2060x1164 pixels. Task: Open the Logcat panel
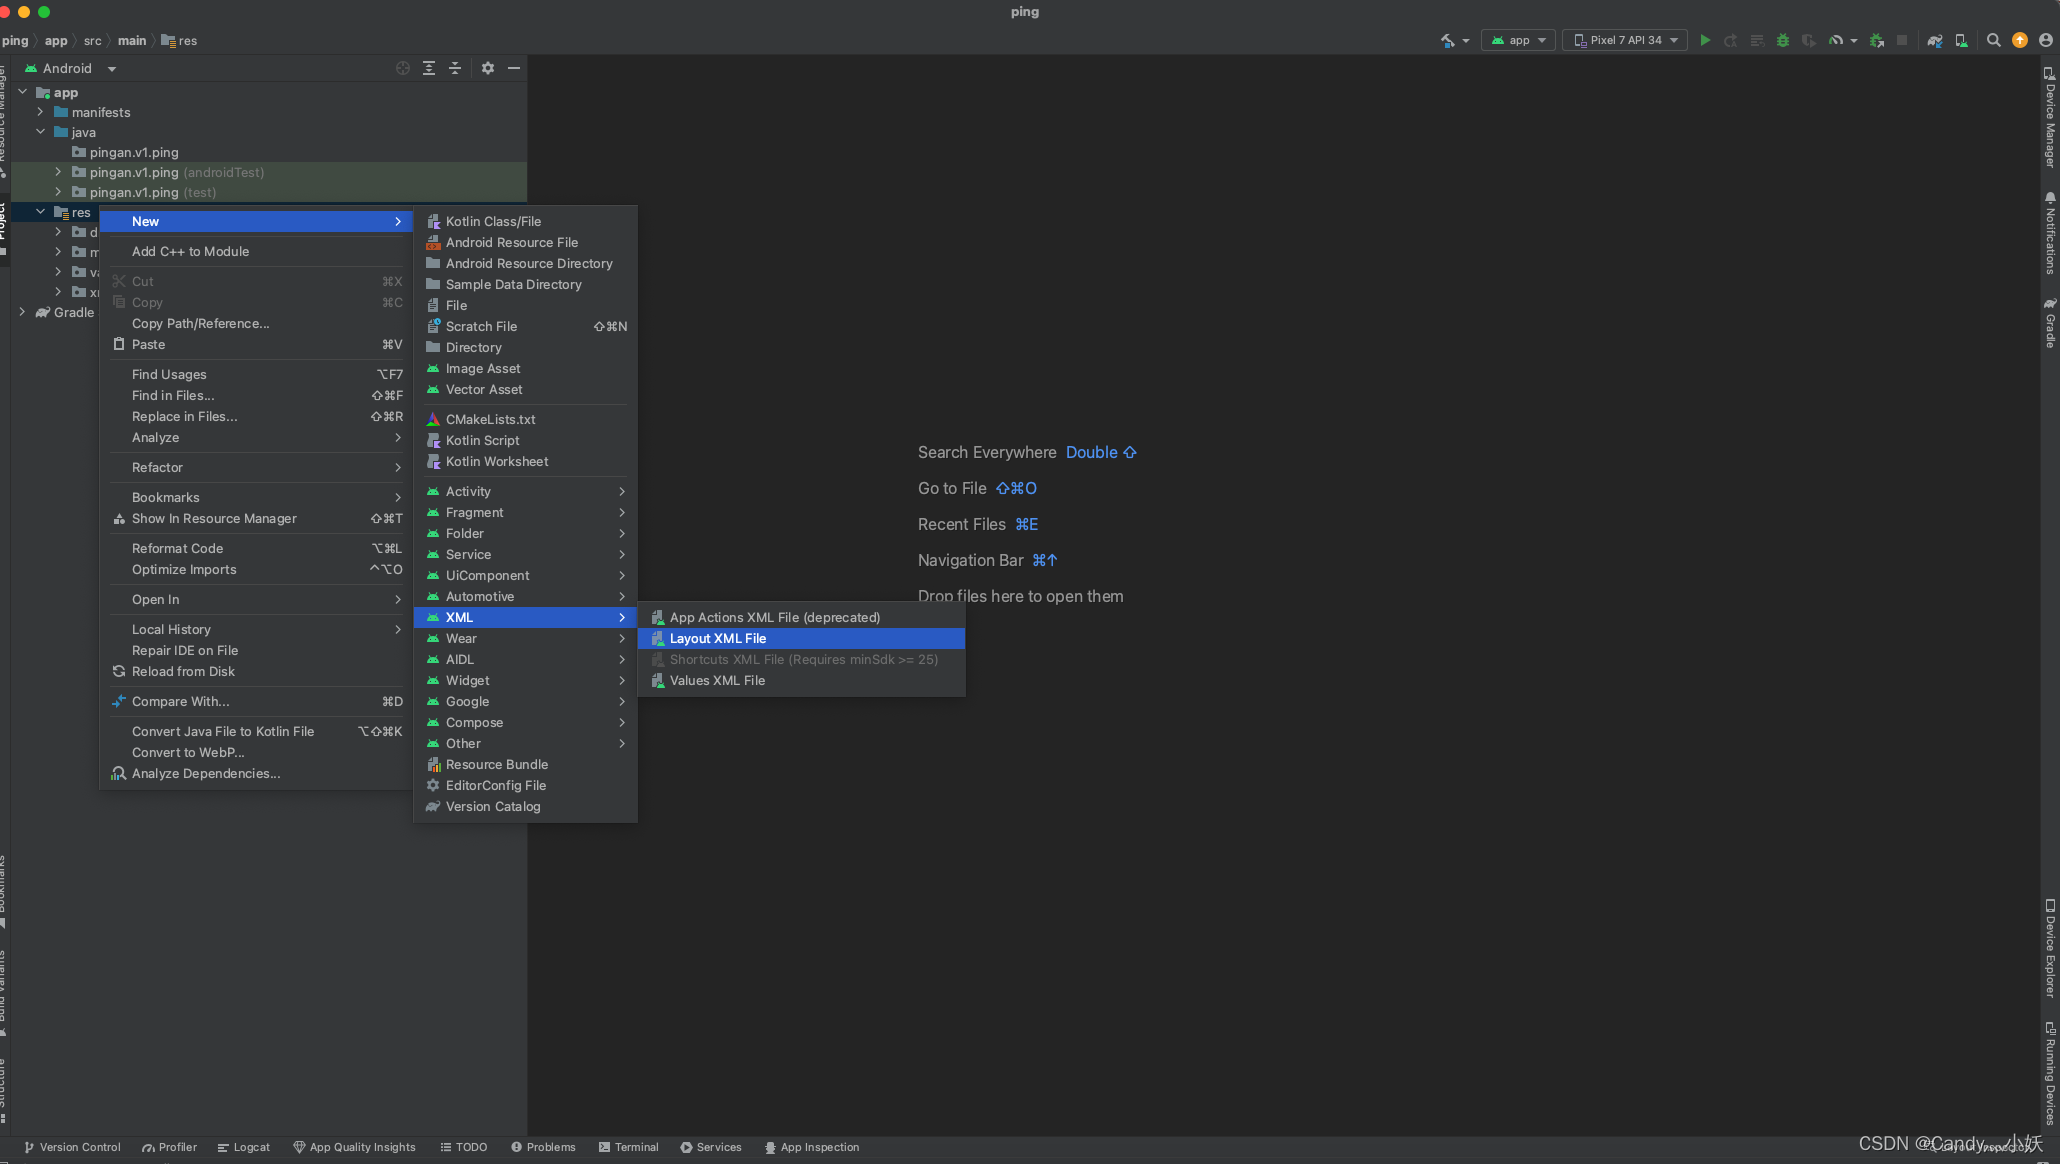pyautogui.click(x=243, y=1147)
